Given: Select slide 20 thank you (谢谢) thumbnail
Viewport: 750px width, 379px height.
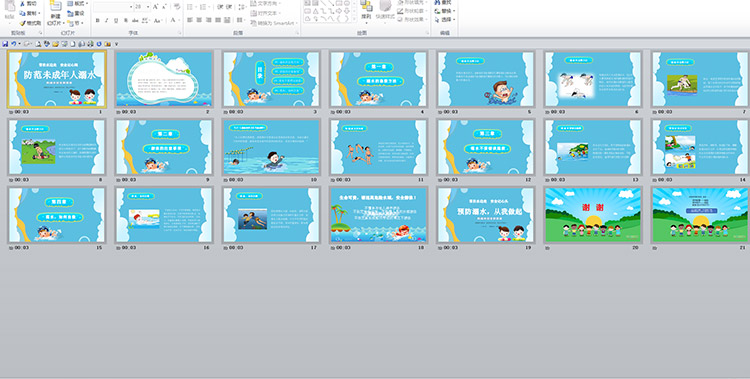Looking at the screenshot, I should [x=593, y=215].
